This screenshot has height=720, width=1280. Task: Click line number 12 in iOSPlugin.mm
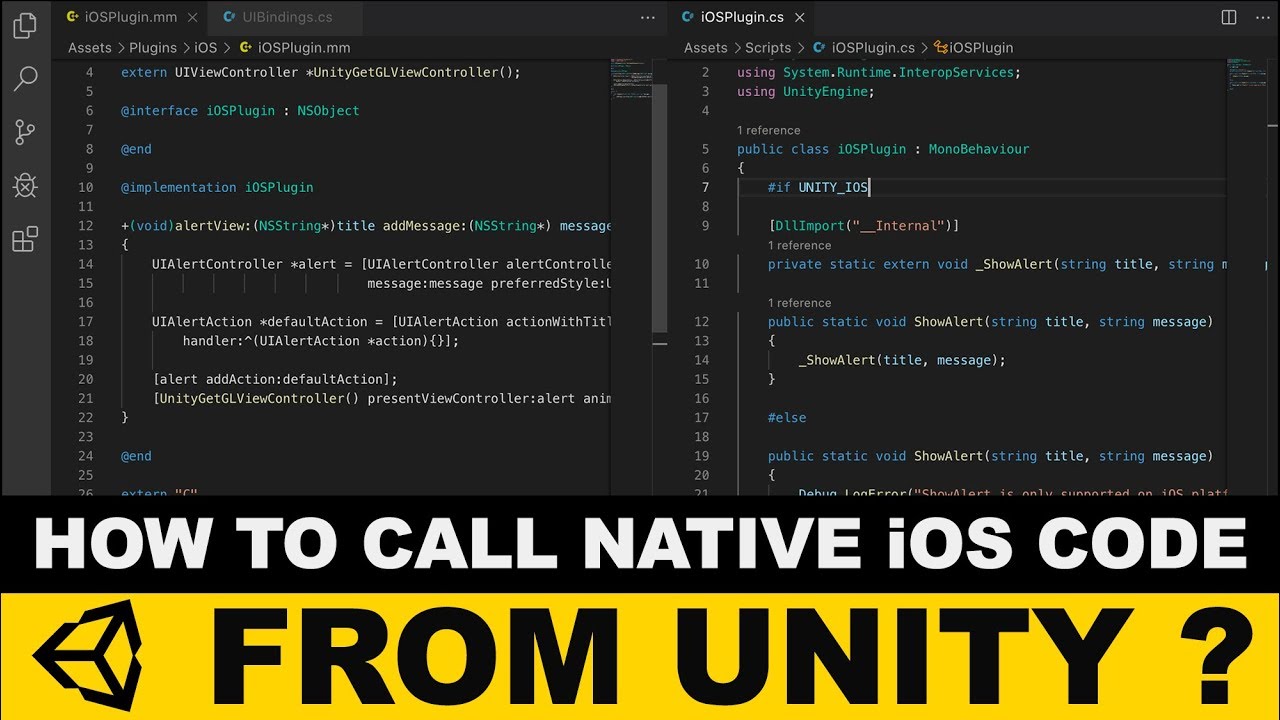[85, 226]
